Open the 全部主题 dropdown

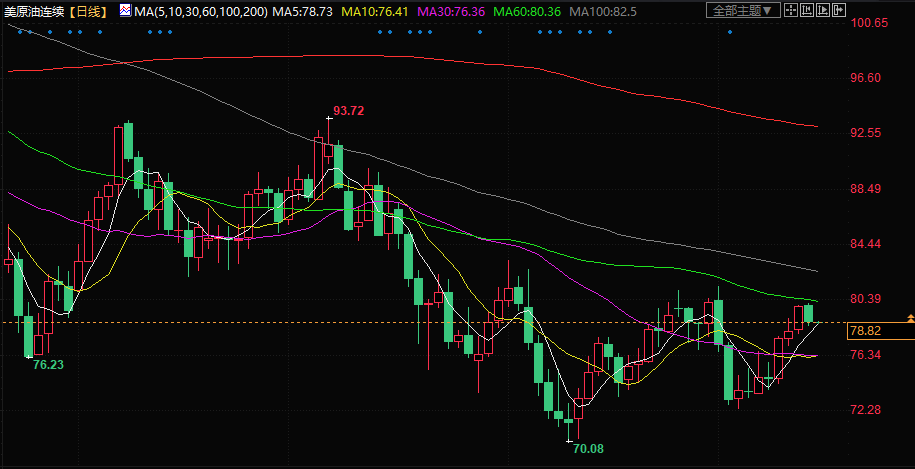740,11
